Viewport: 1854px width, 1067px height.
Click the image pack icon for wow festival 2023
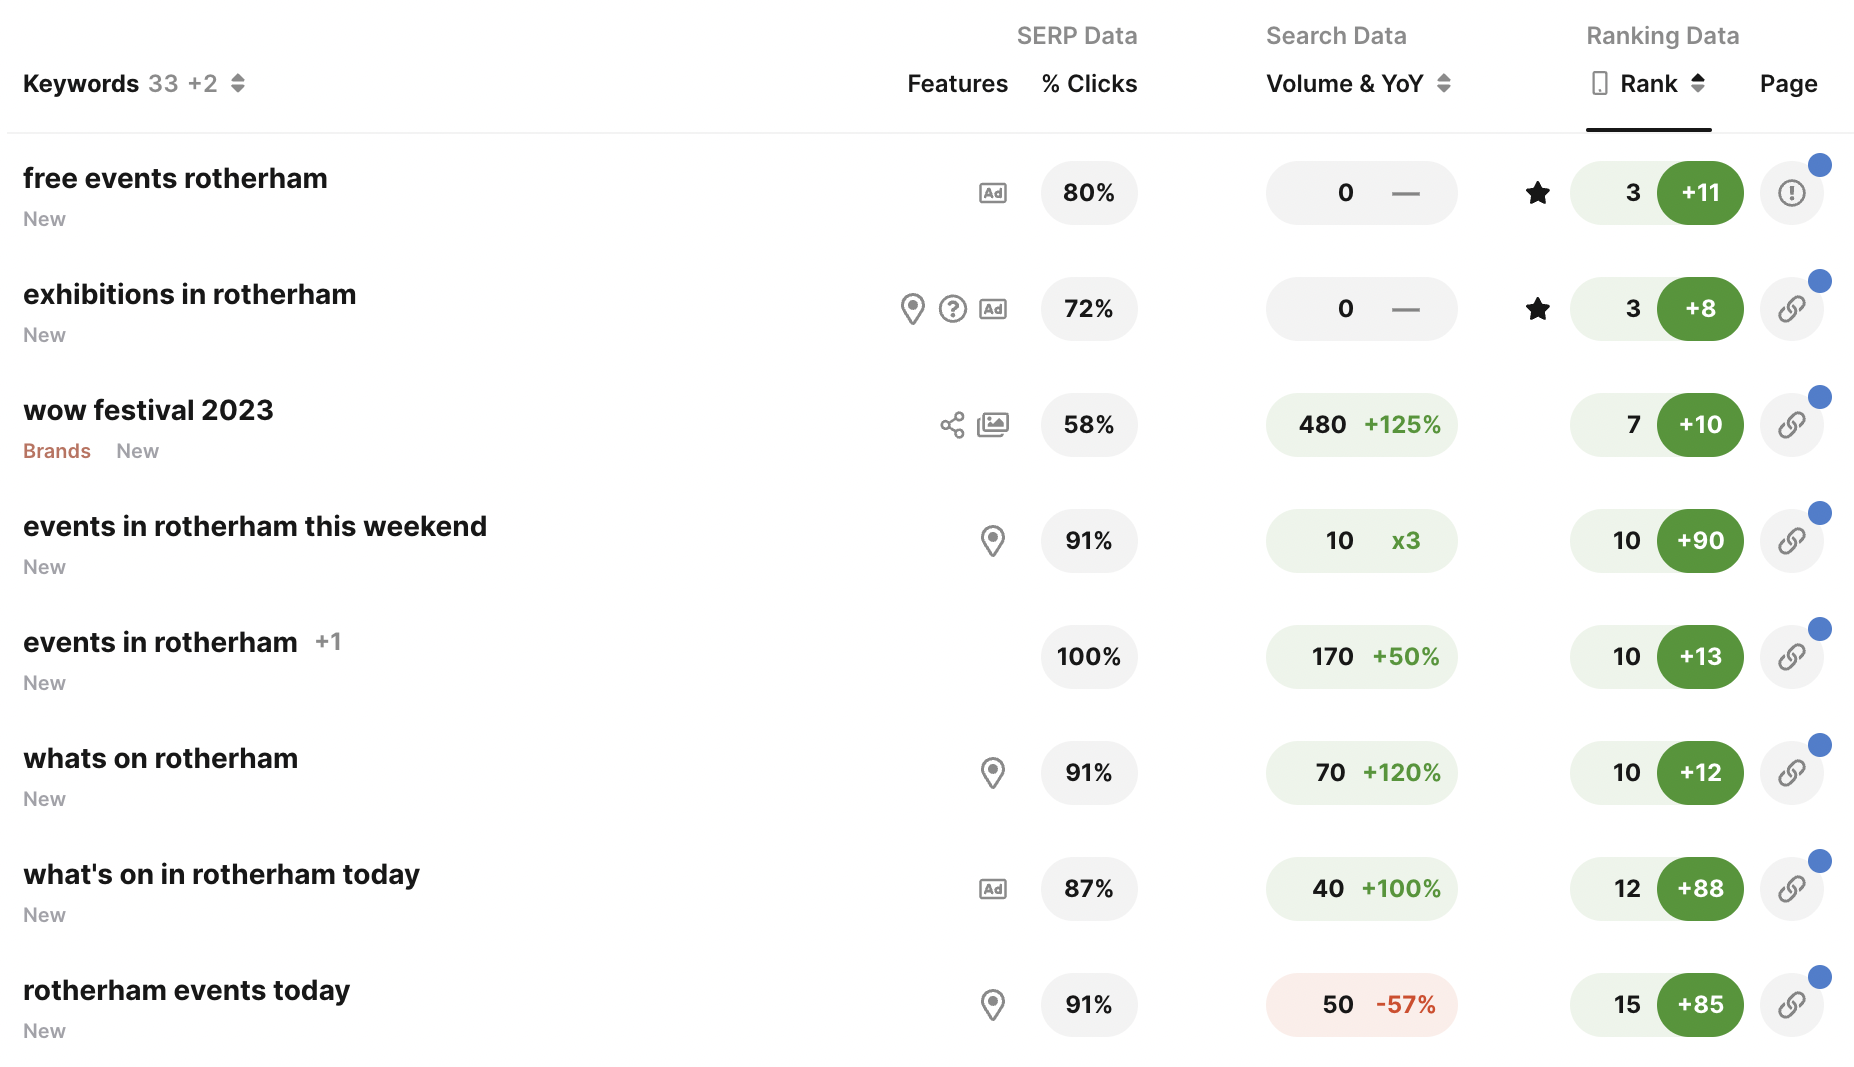coord(992,425)
